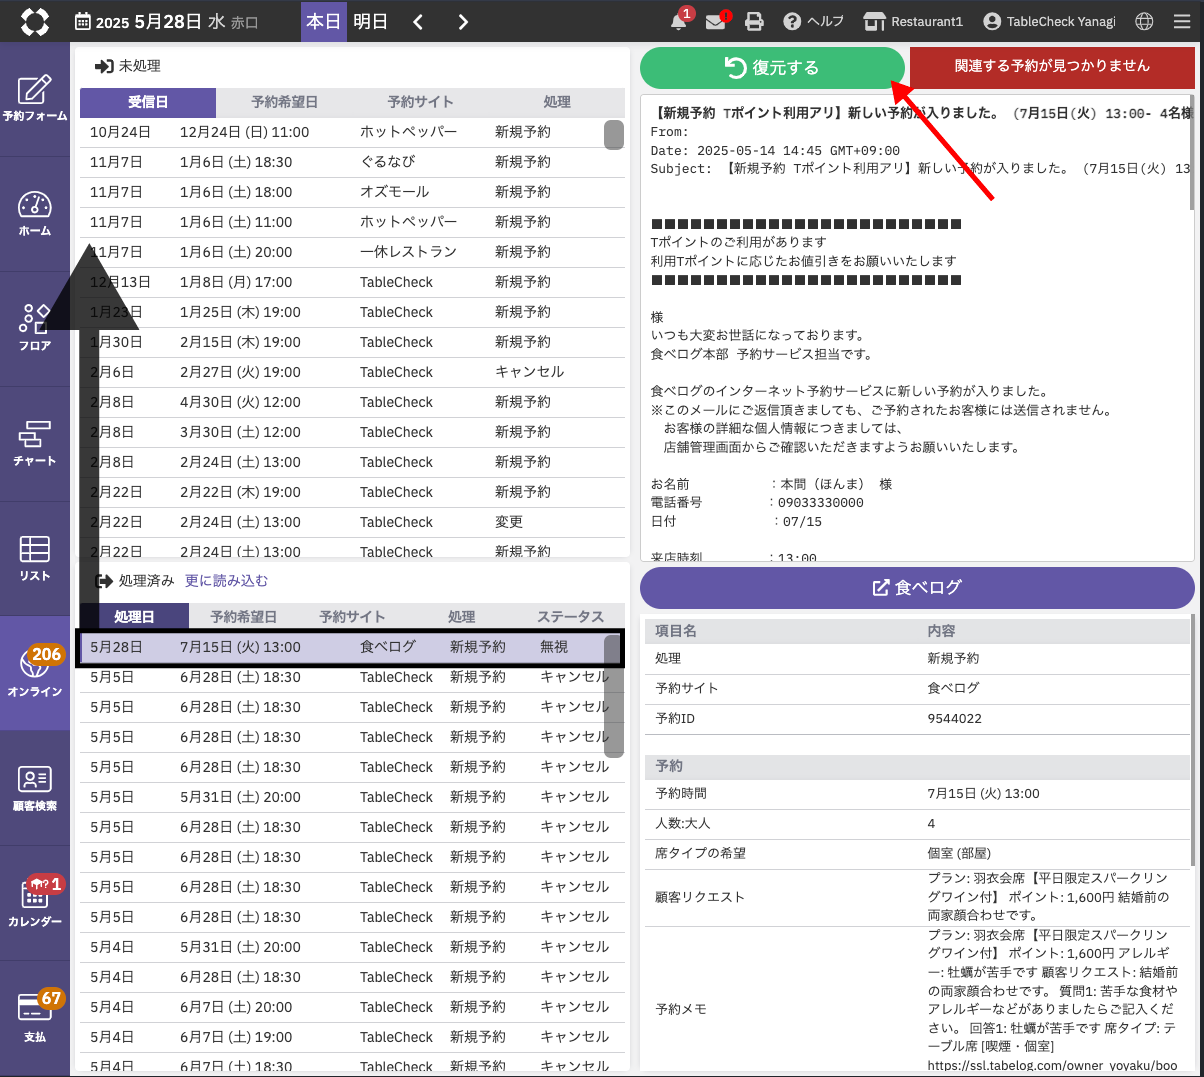
Task: Switch to 本日 tab
Action: 323,21
